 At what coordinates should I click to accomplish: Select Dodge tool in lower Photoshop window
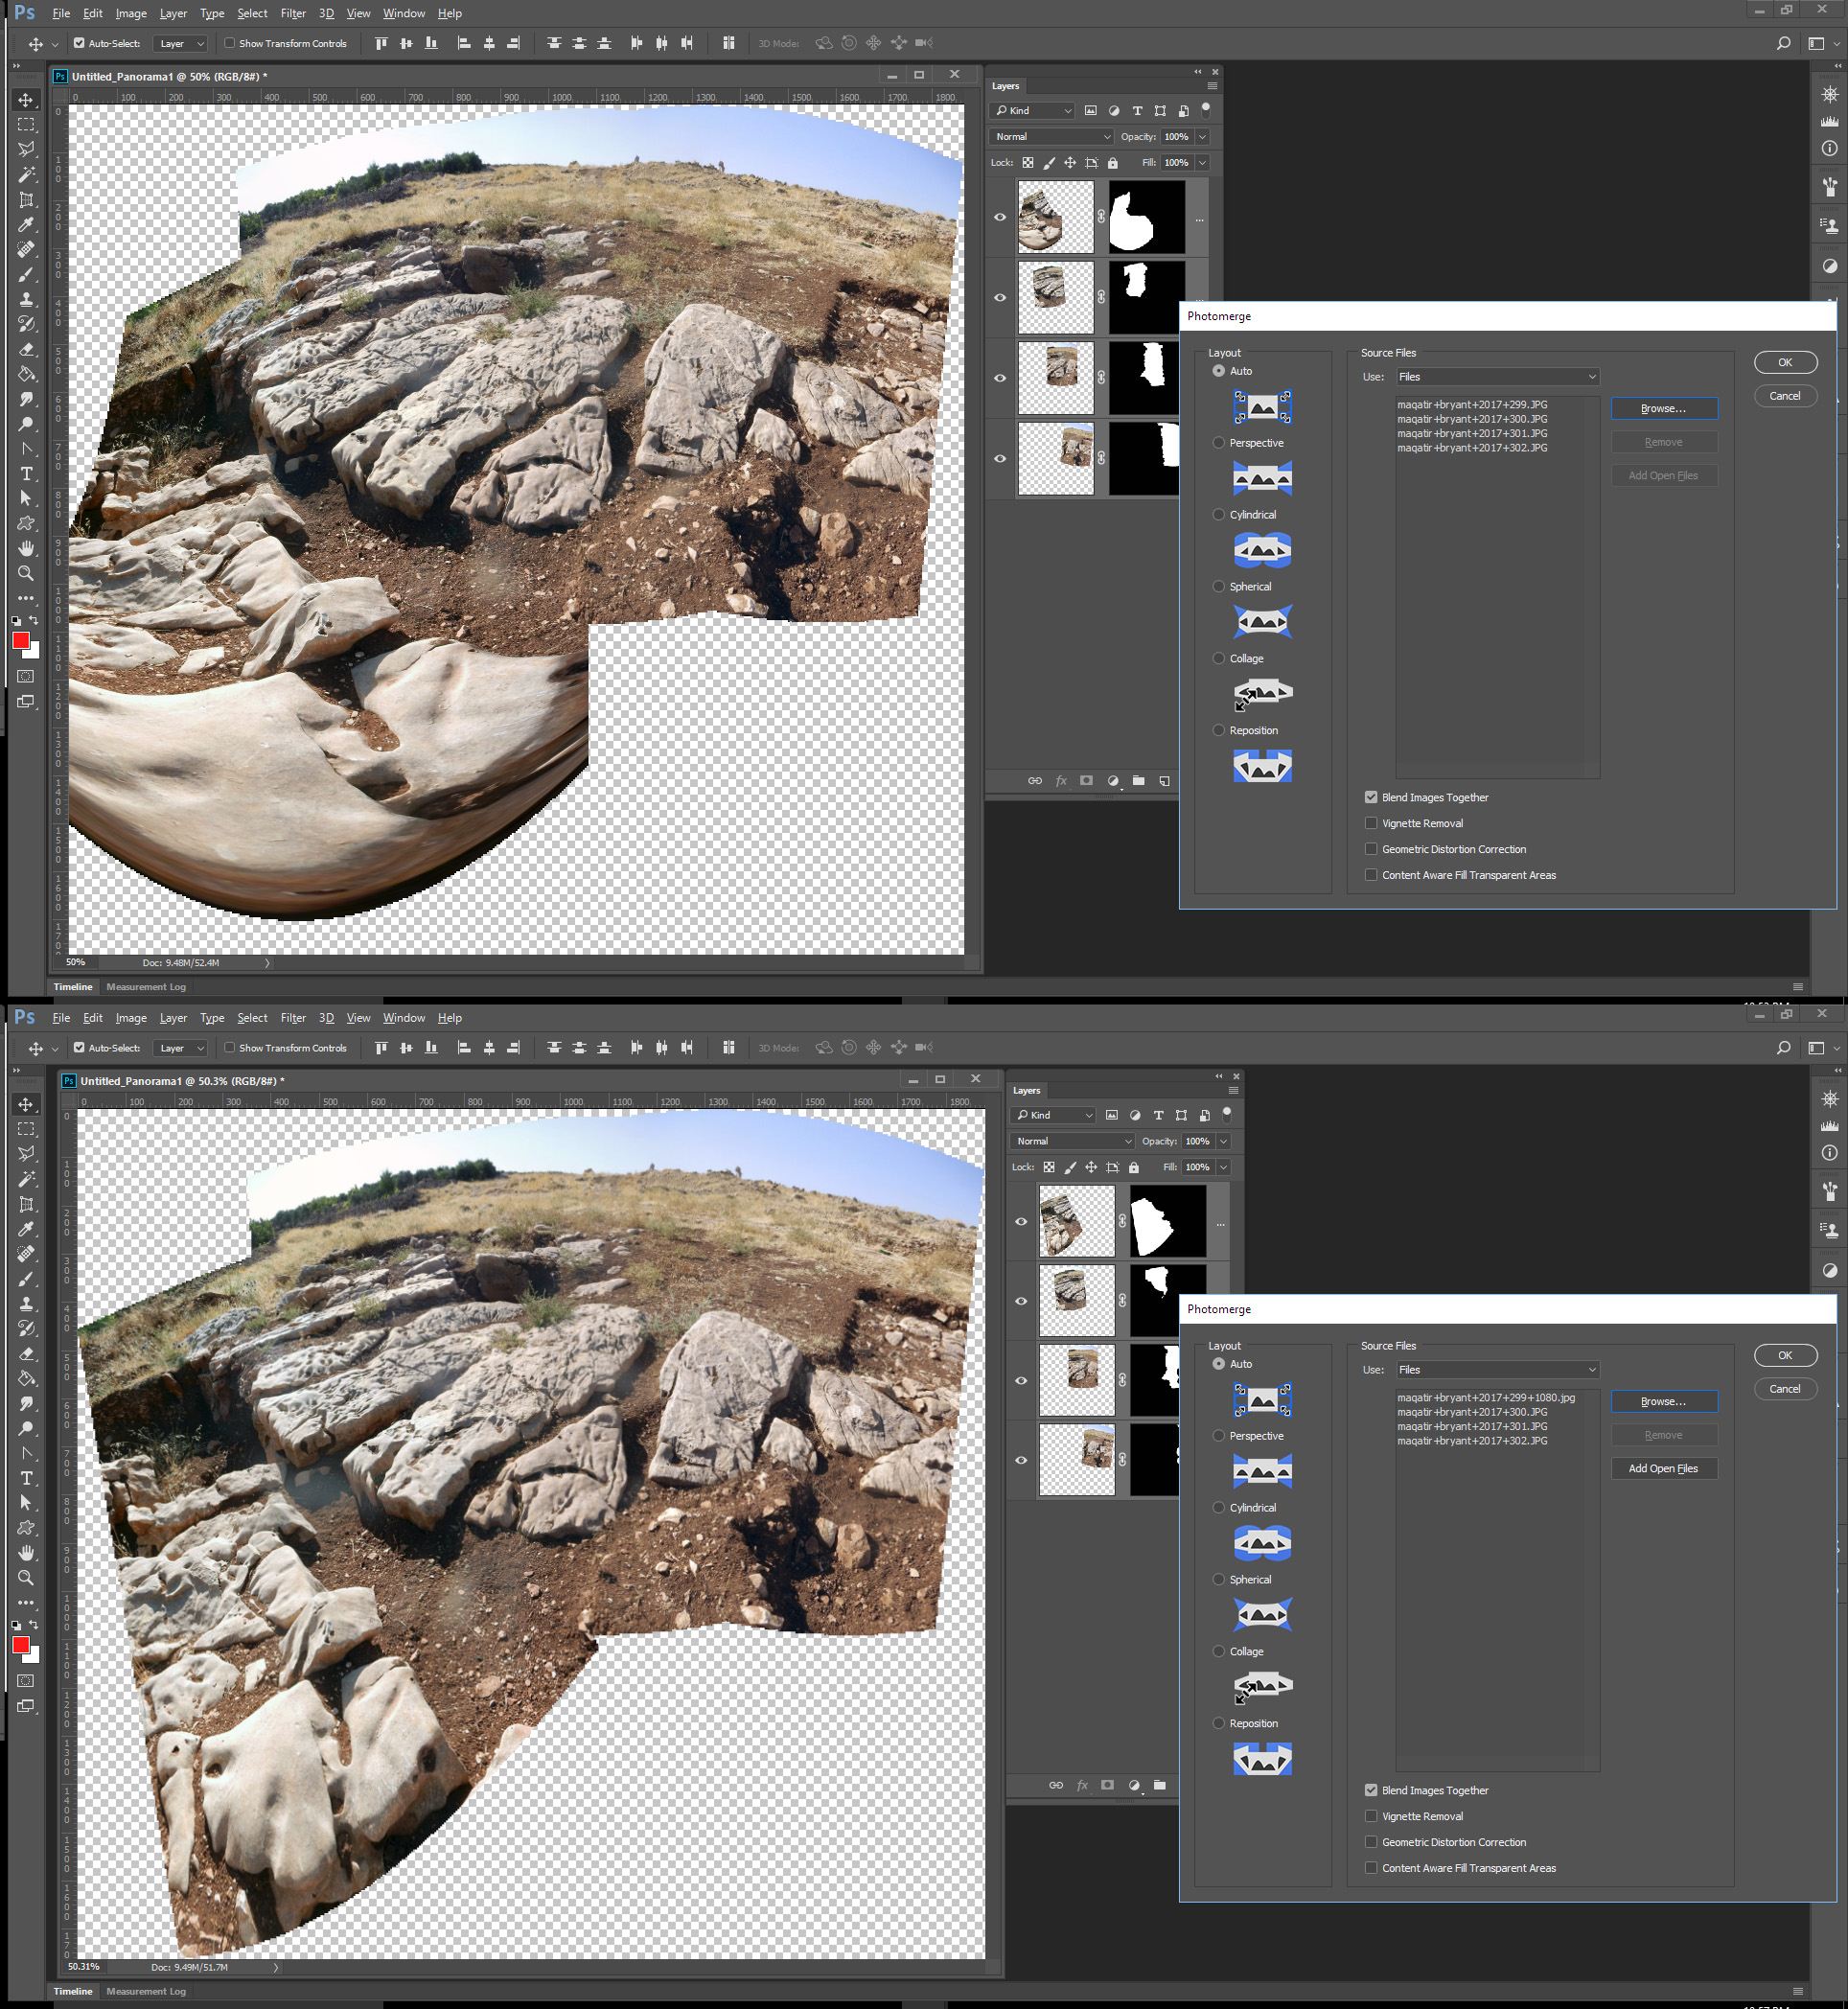(x=26, y=1429)
